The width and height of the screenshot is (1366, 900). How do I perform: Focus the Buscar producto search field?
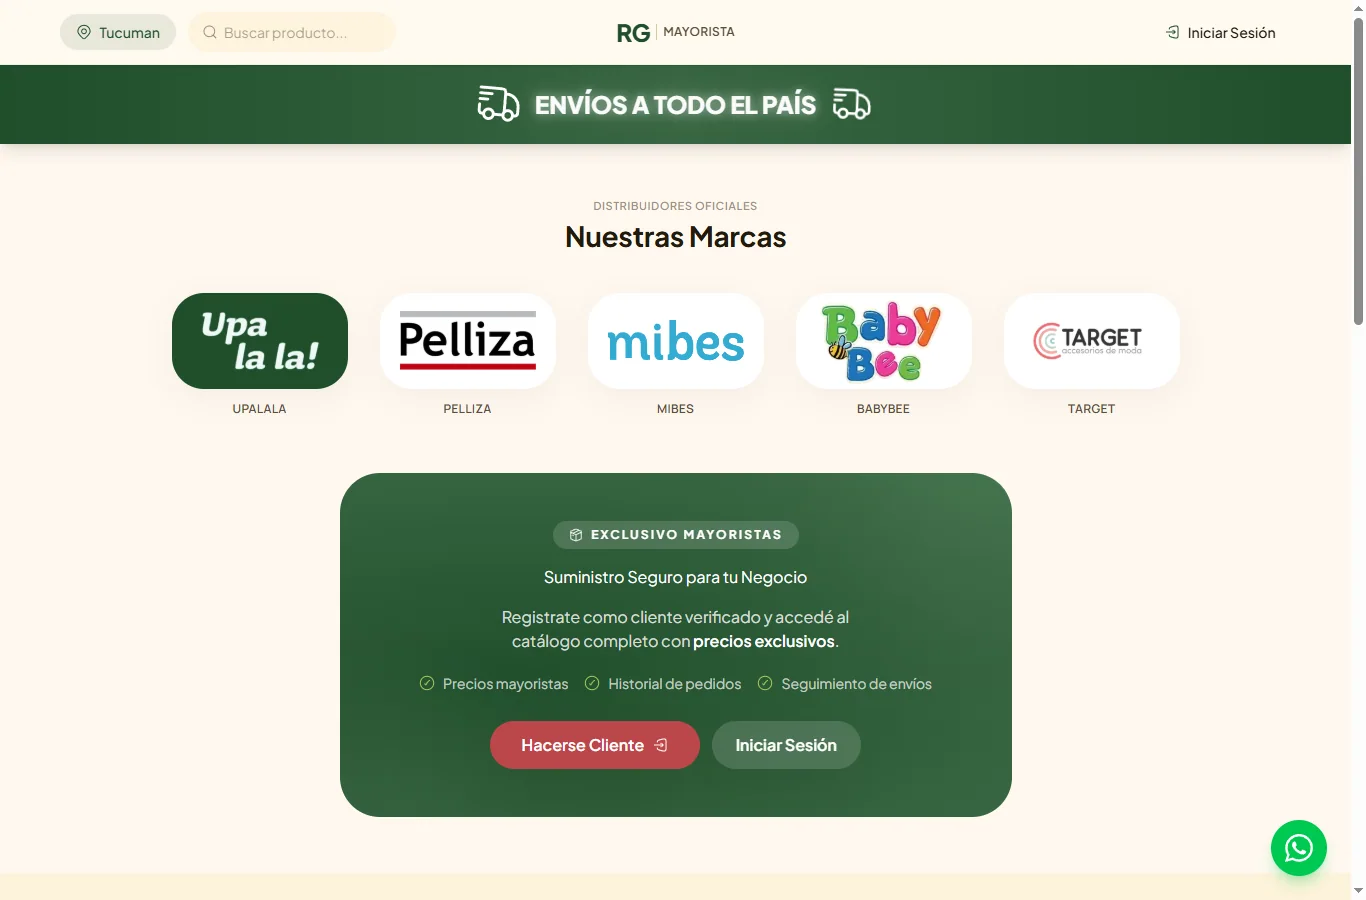(292, 32)
